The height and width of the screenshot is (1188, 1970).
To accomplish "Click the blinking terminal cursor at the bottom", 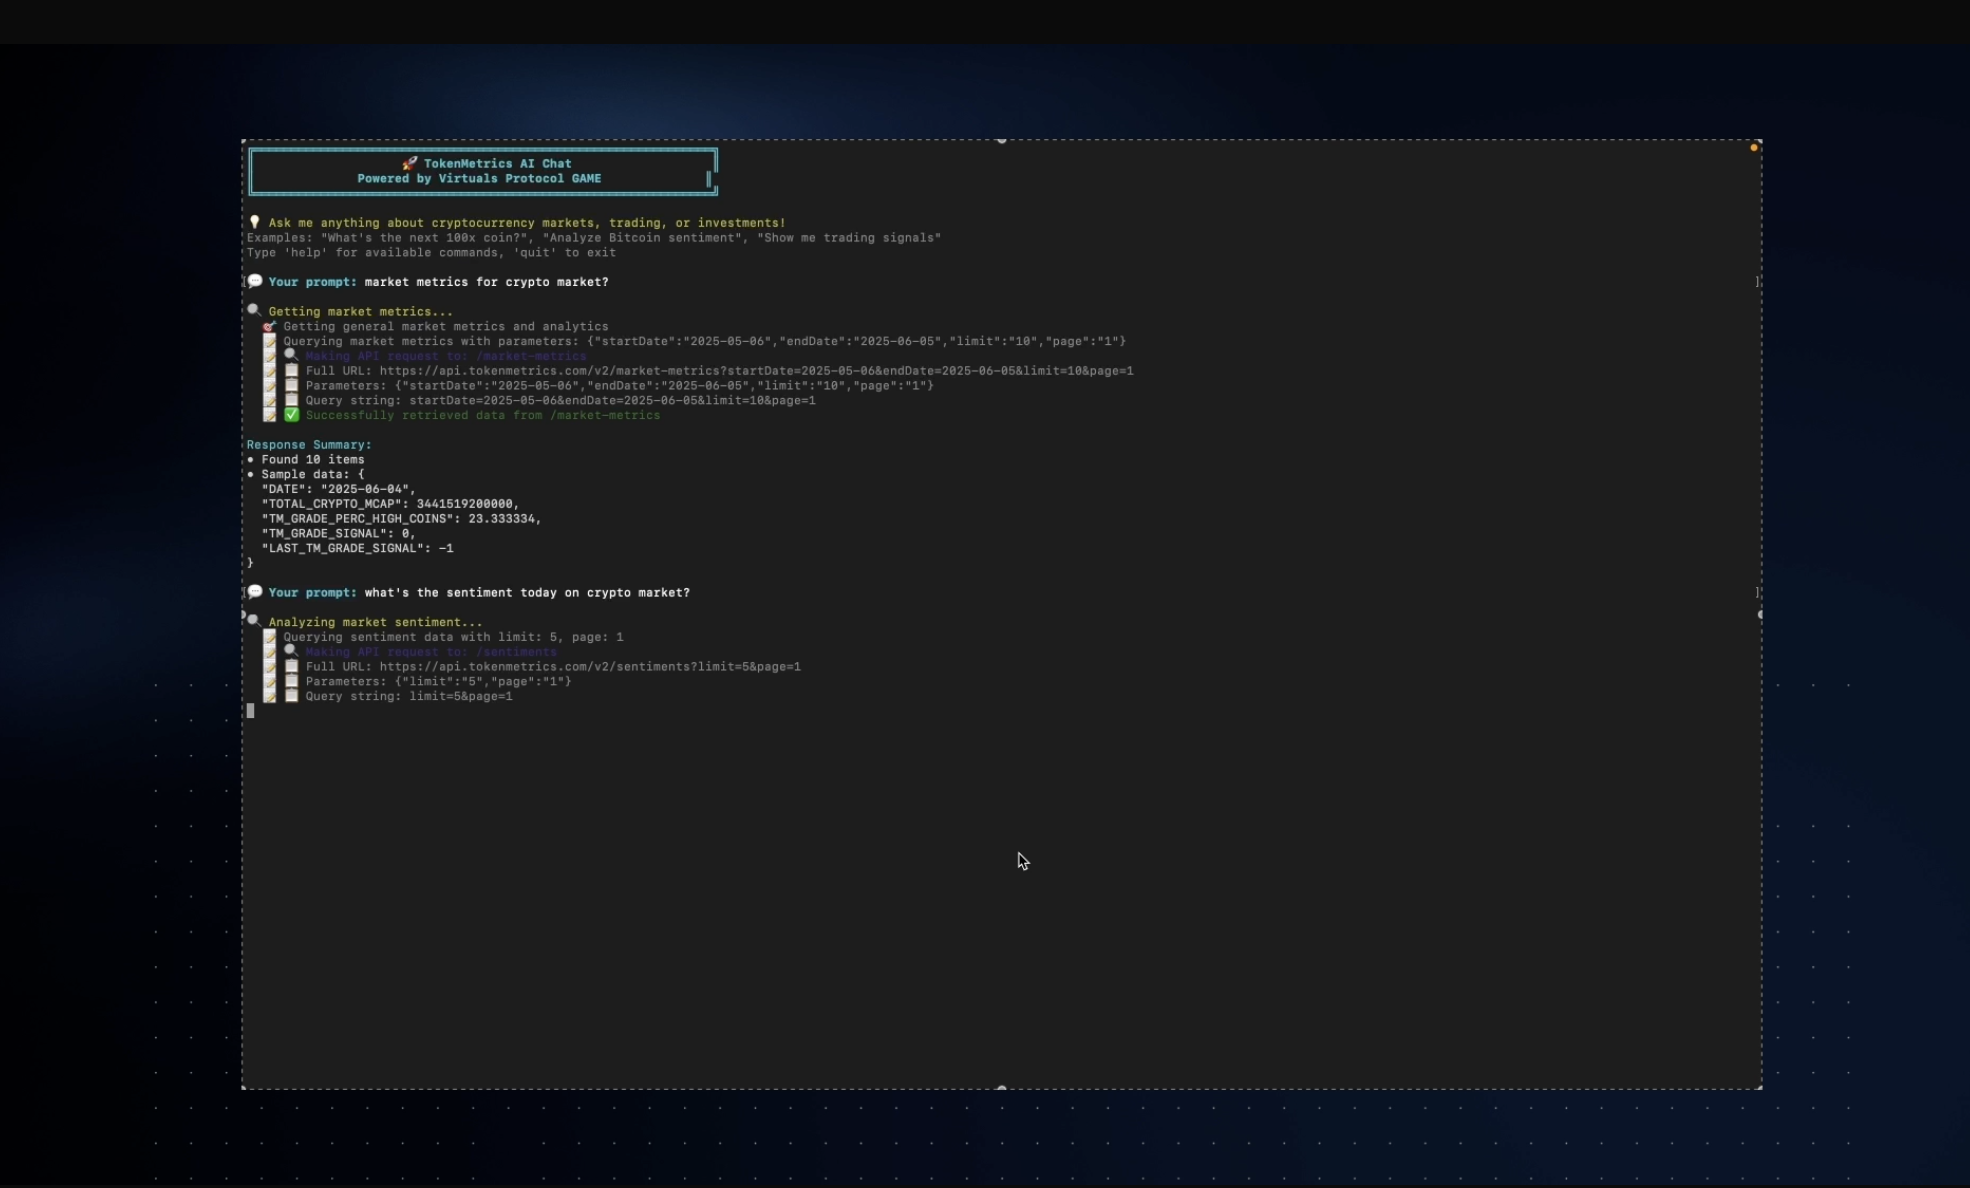I will [x=252, y=710].
